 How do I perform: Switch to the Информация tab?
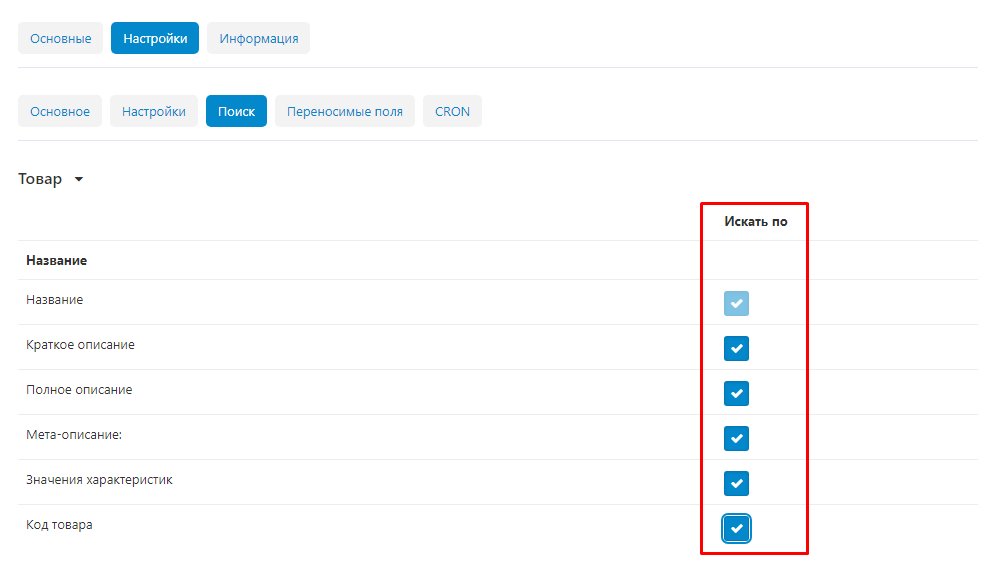click(259, 38)
